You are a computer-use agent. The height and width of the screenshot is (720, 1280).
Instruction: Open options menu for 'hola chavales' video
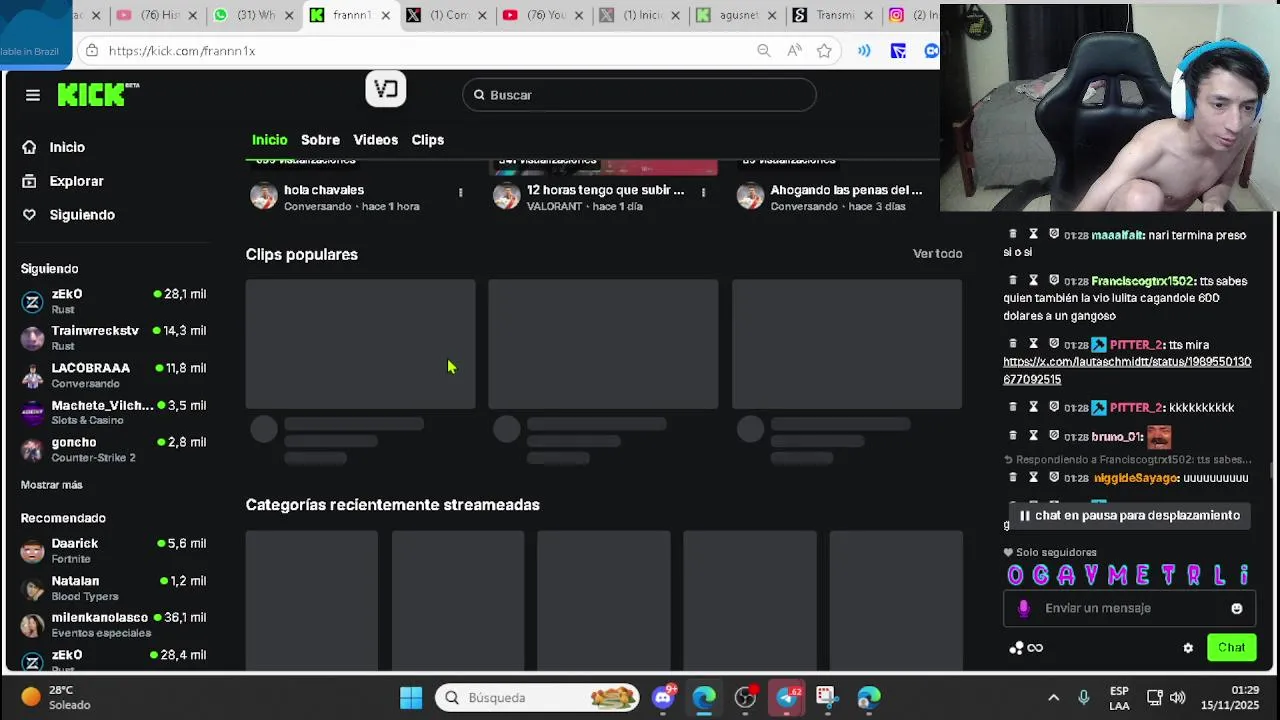[460, 192]
